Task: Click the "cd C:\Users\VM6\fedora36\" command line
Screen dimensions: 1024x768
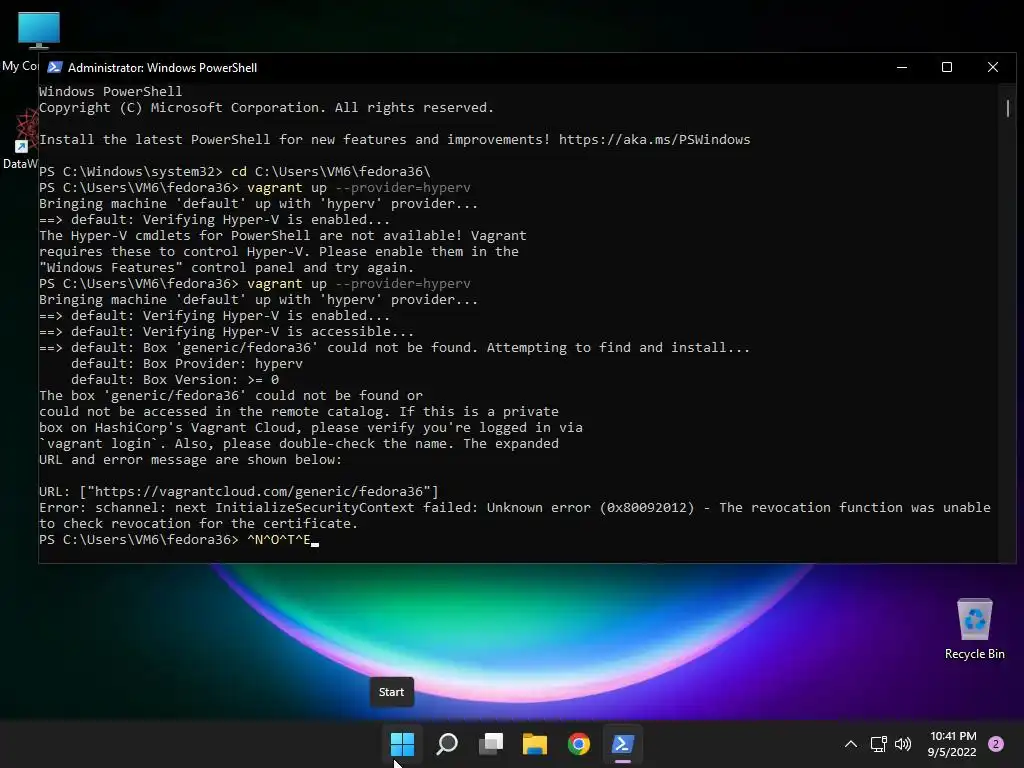Action: pos(234,171)
